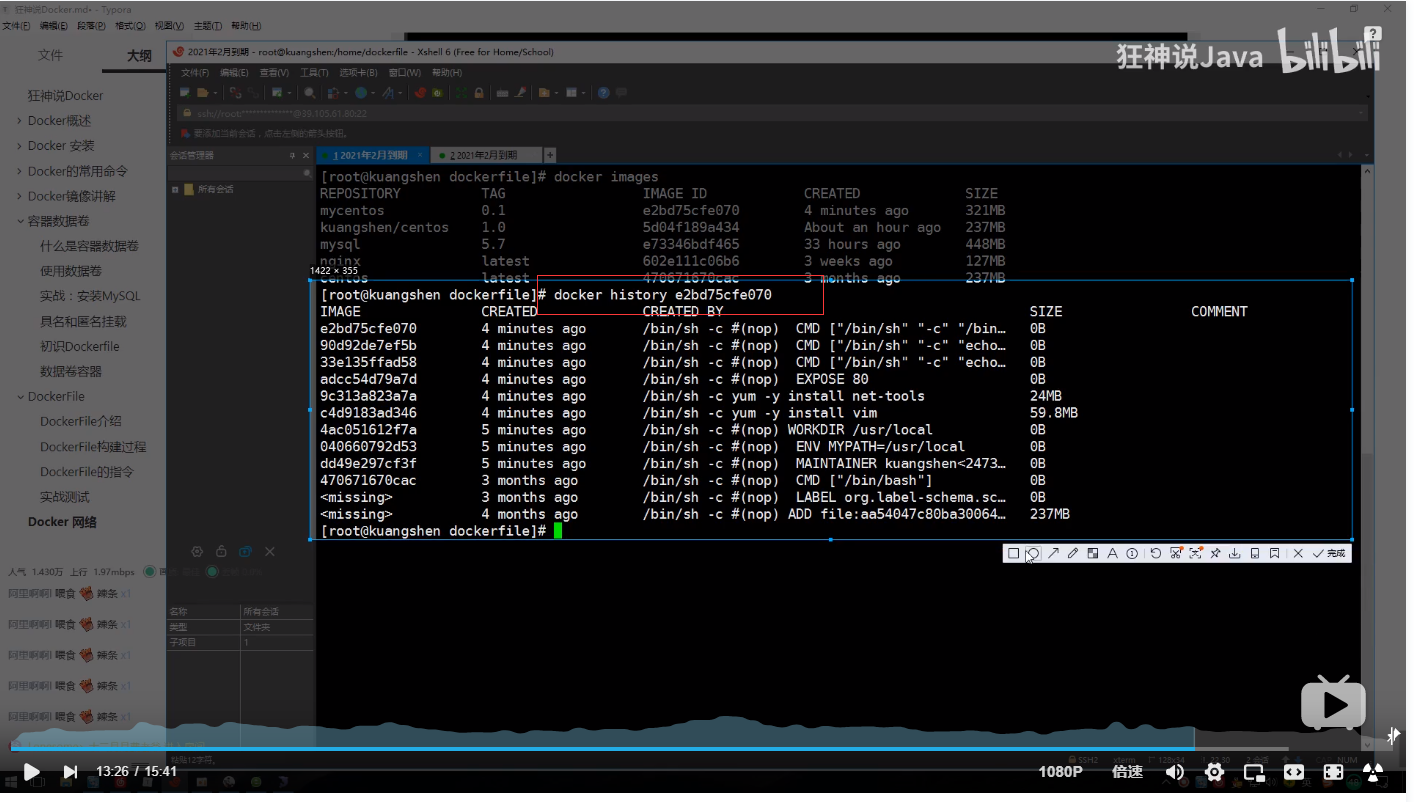Open Xshell 文件(F) menu
This screenshot has height=802, width=1414.
[195, 73]
